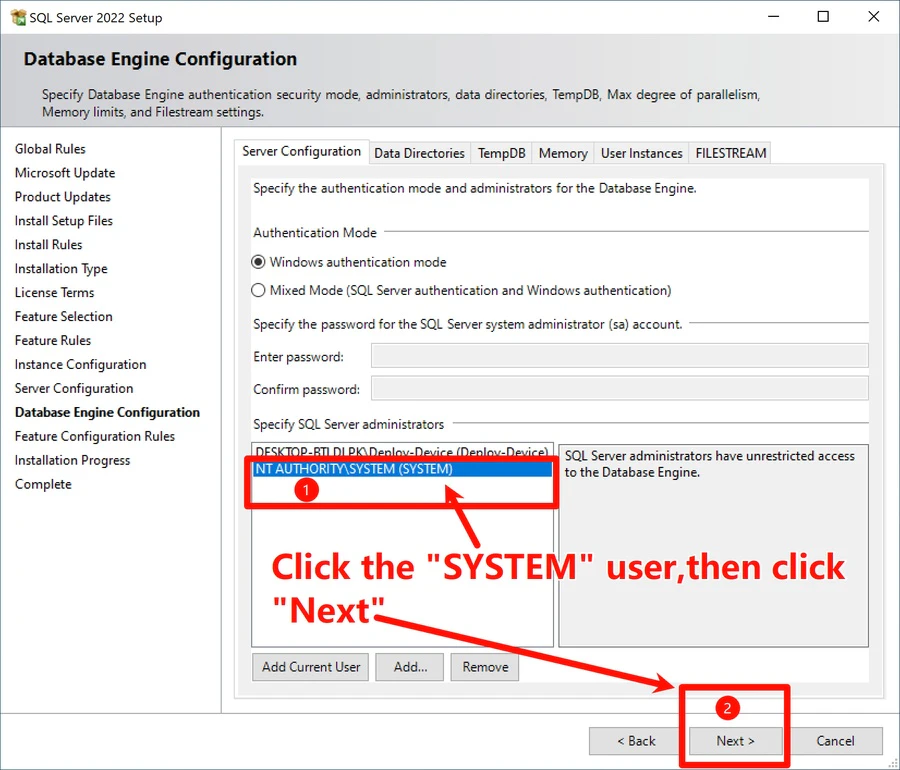Select Windows authentication mode radio button
Image resolution: width=900 pixels, height=770 pixels.
point(258,262)
